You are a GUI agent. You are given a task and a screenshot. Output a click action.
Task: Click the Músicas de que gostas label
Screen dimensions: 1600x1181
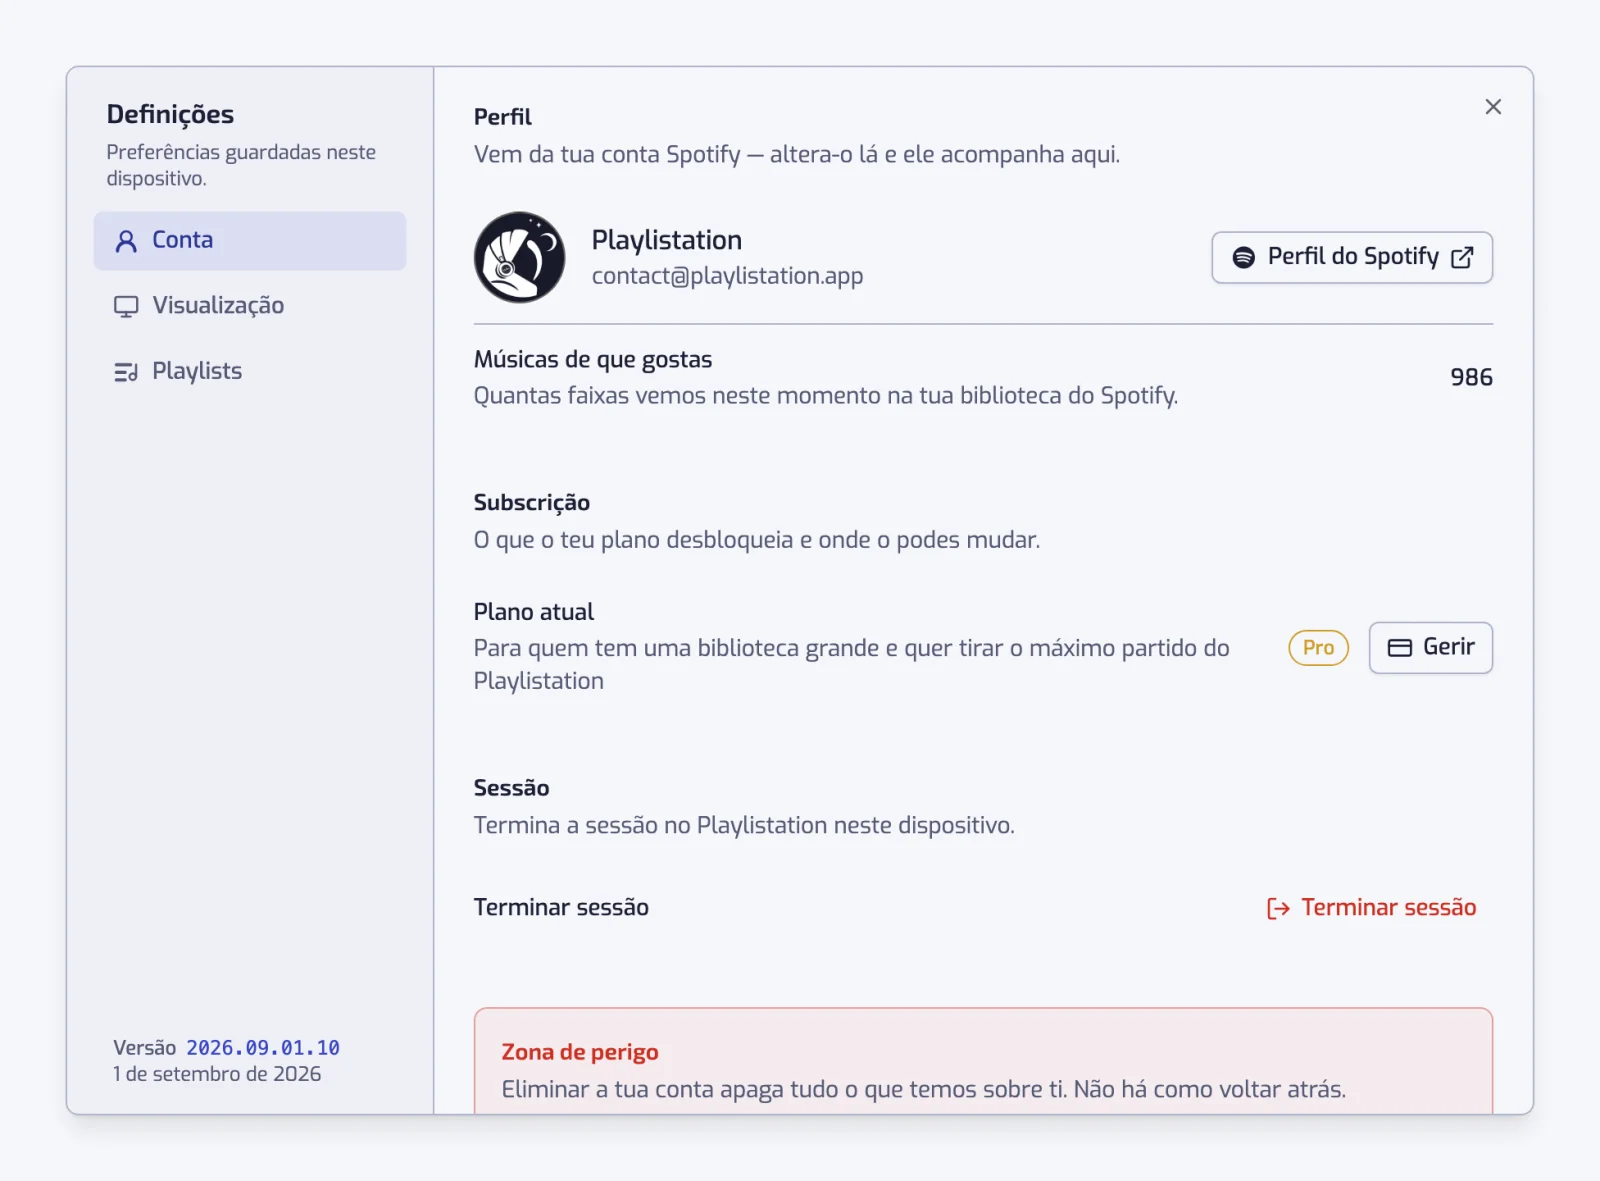click(x=593, y=360)
